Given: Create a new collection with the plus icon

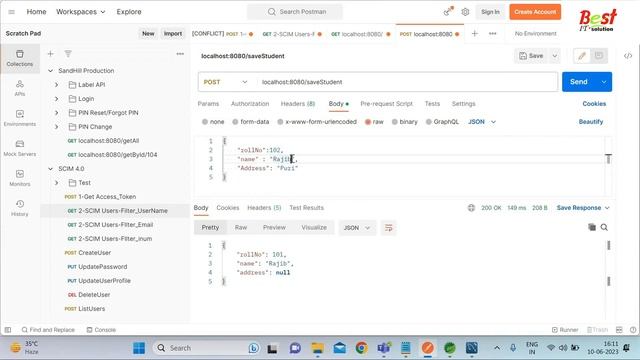Looking at the screenshot, I should point(51,54).
